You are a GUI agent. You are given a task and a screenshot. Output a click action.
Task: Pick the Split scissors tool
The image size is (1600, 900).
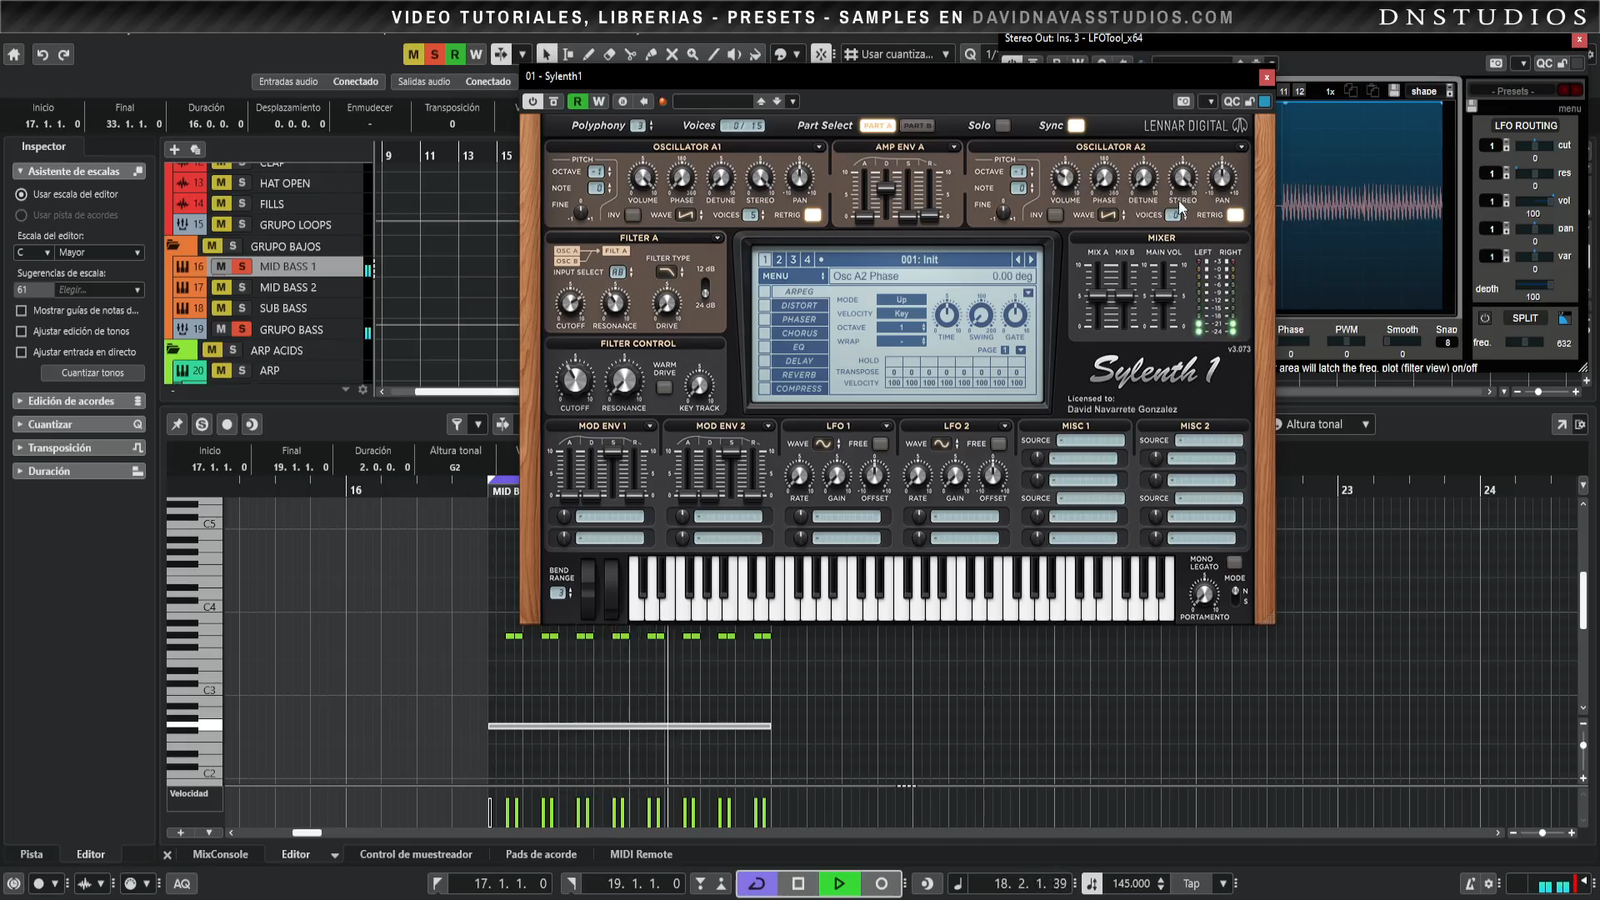630,54
